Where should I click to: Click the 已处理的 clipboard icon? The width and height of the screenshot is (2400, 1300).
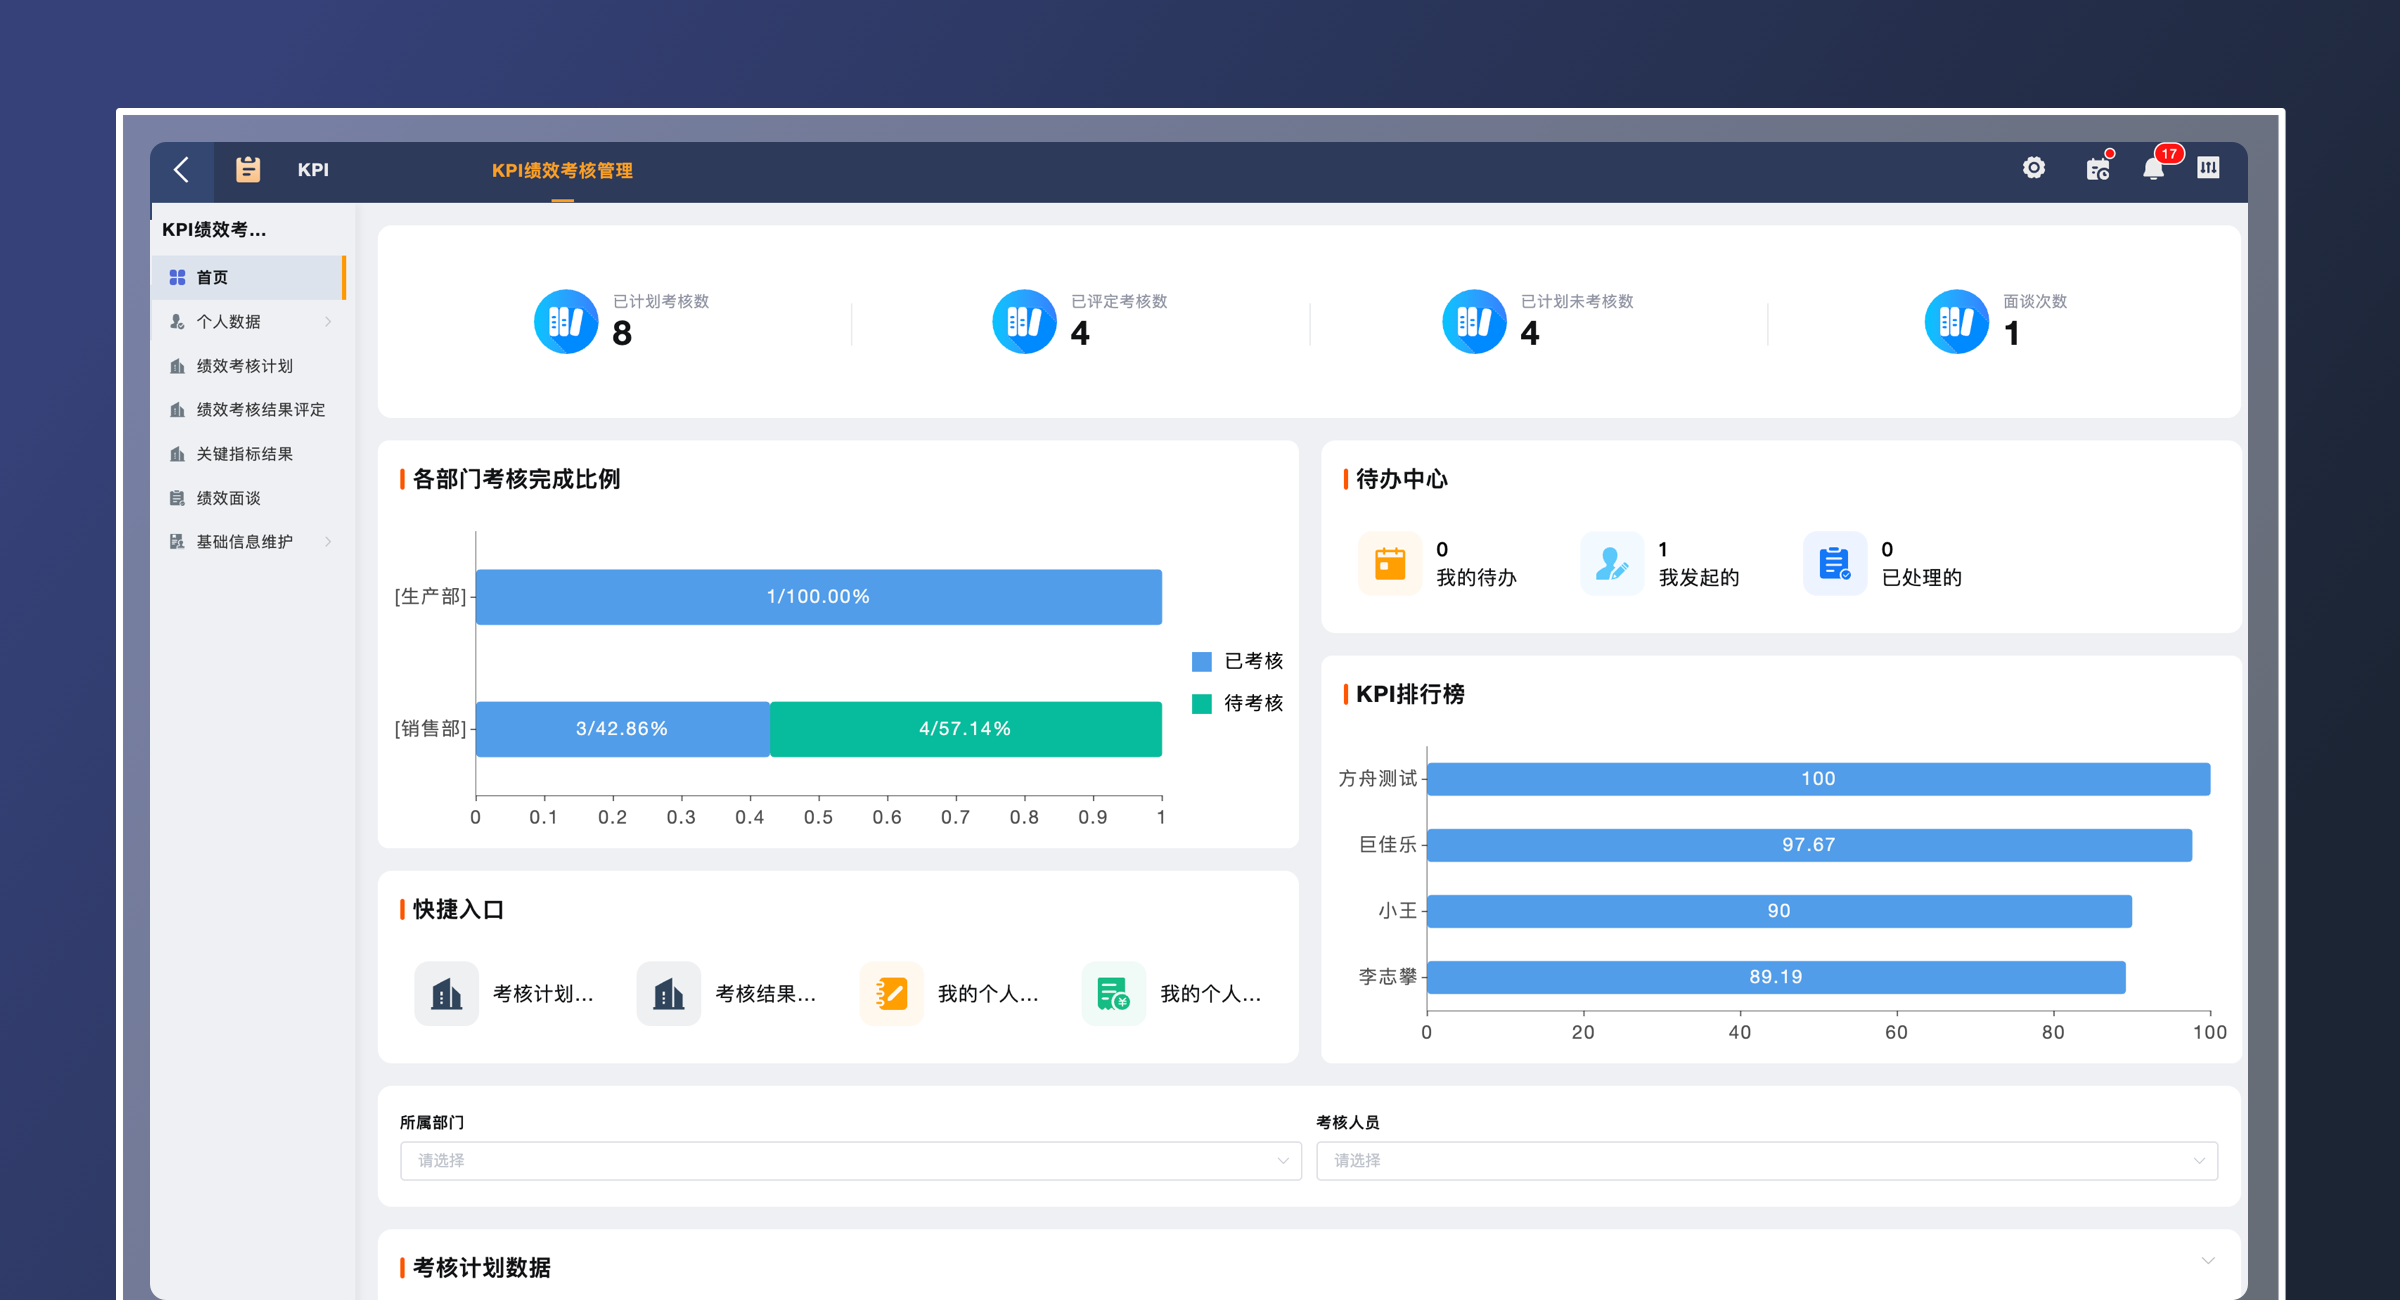1834,563
